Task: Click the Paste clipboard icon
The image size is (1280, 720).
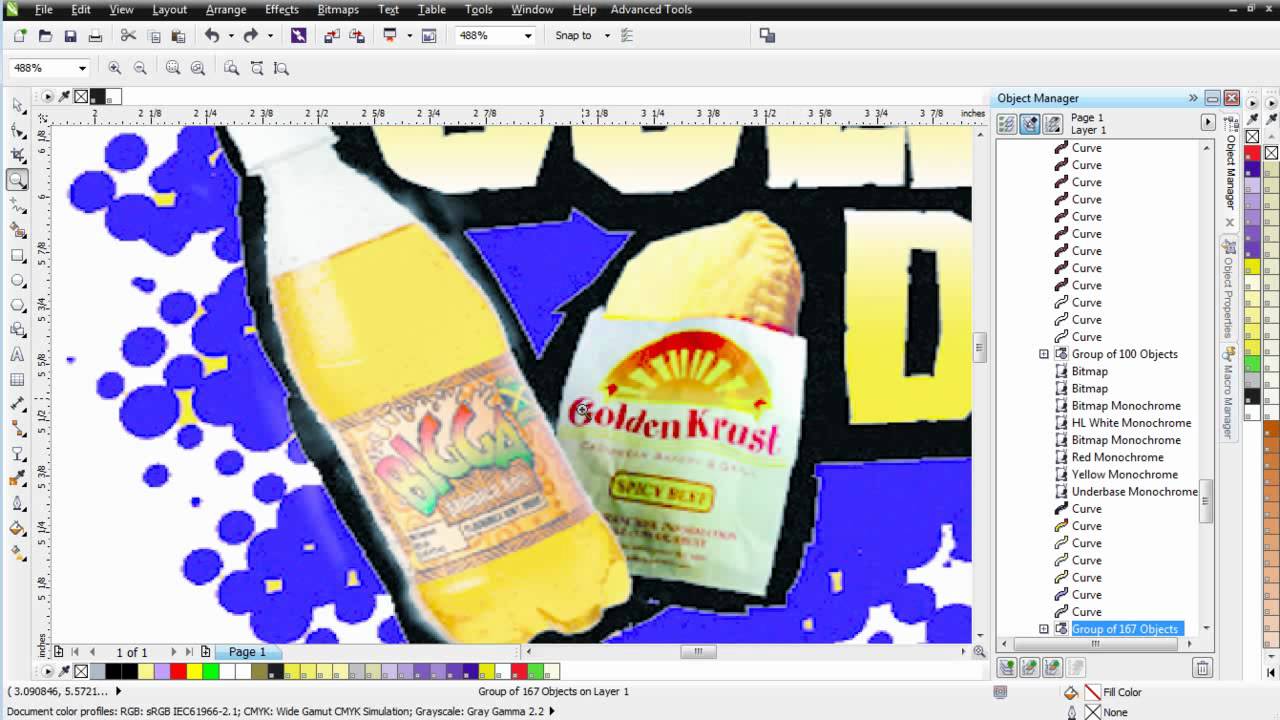Action: [178, 35]
